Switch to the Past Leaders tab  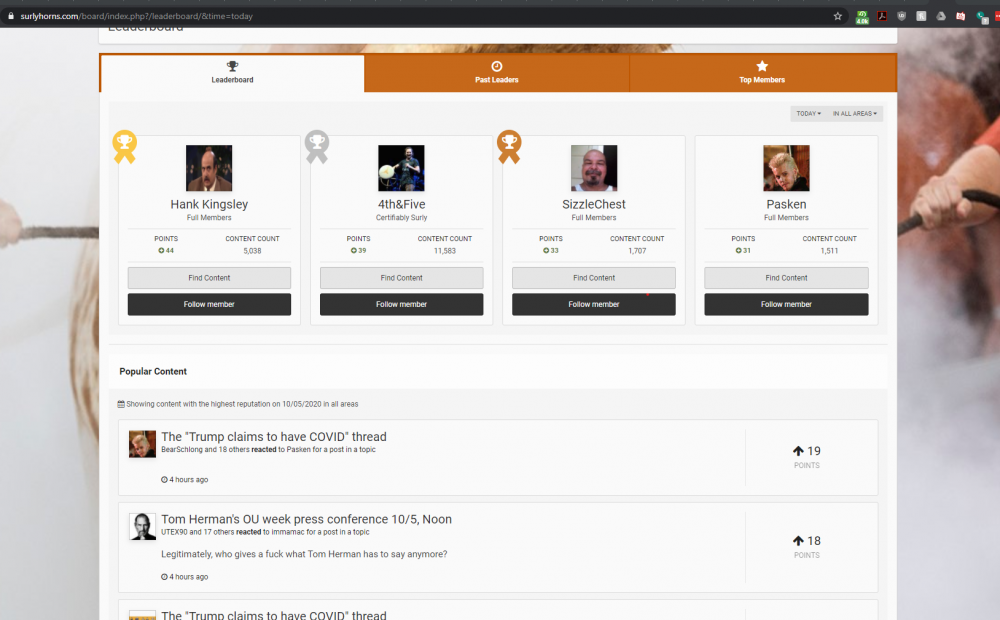pos(497,73)
